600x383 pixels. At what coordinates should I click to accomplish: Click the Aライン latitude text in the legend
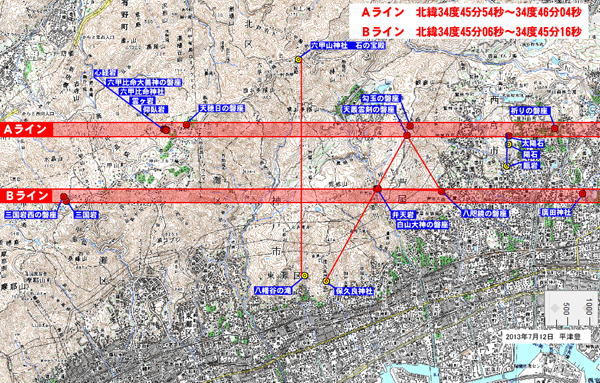pyautogui.click(x=471, y=13)
